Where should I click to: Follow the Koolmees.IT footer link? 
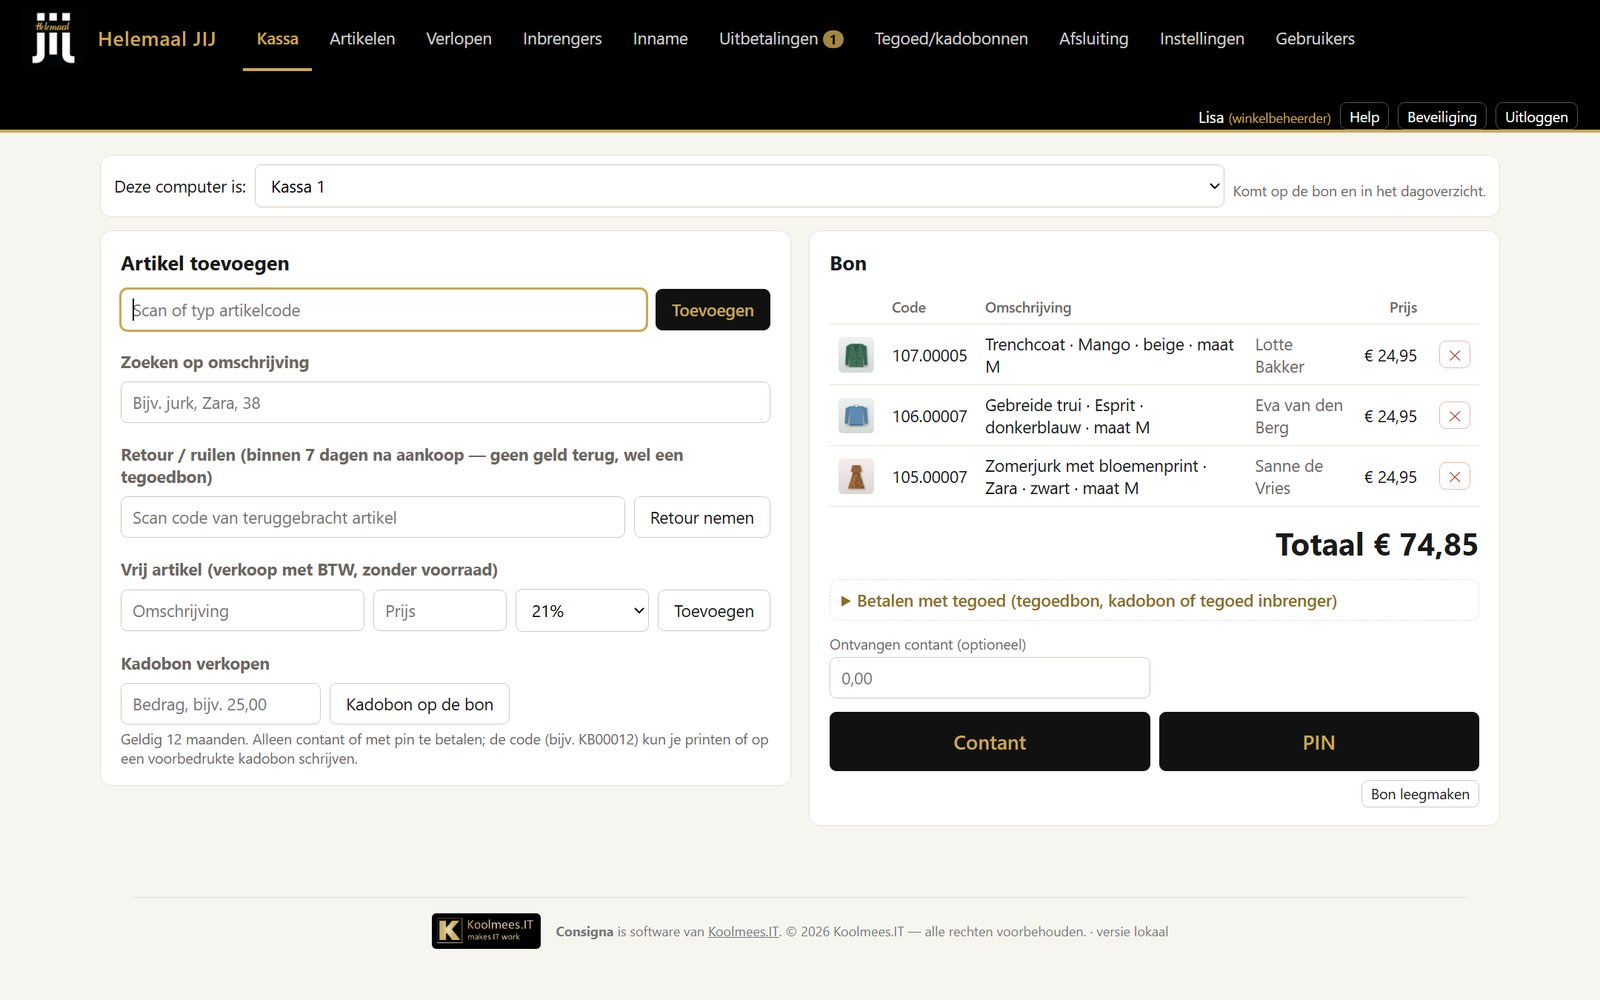pyautogui.click(x=743, y=932)
